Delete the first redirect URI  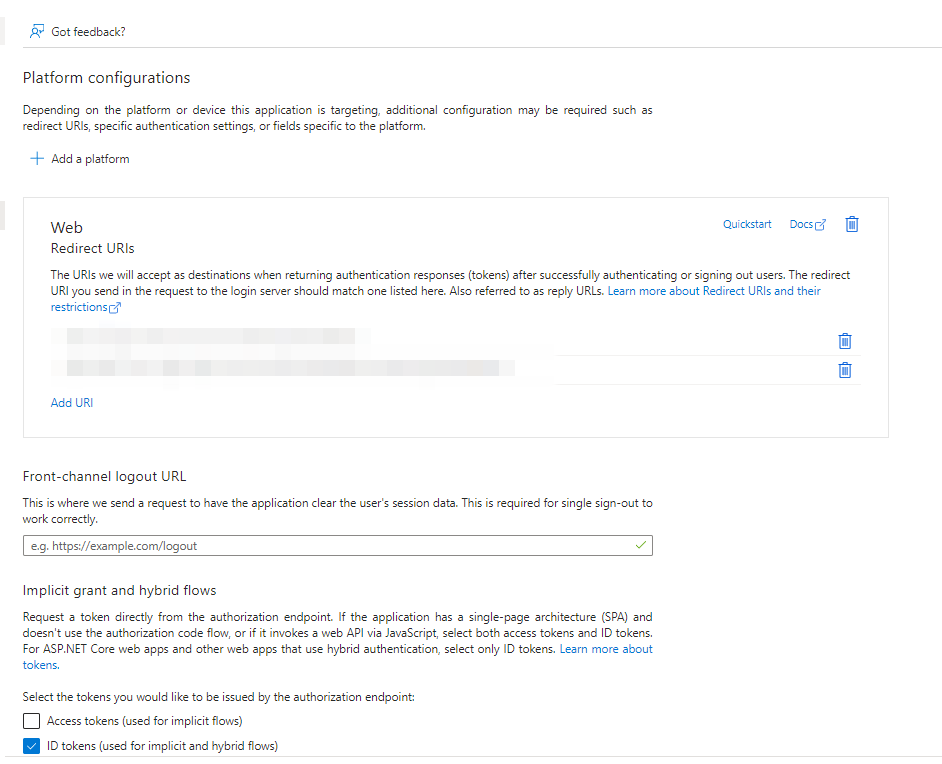[x=845, y=341]
